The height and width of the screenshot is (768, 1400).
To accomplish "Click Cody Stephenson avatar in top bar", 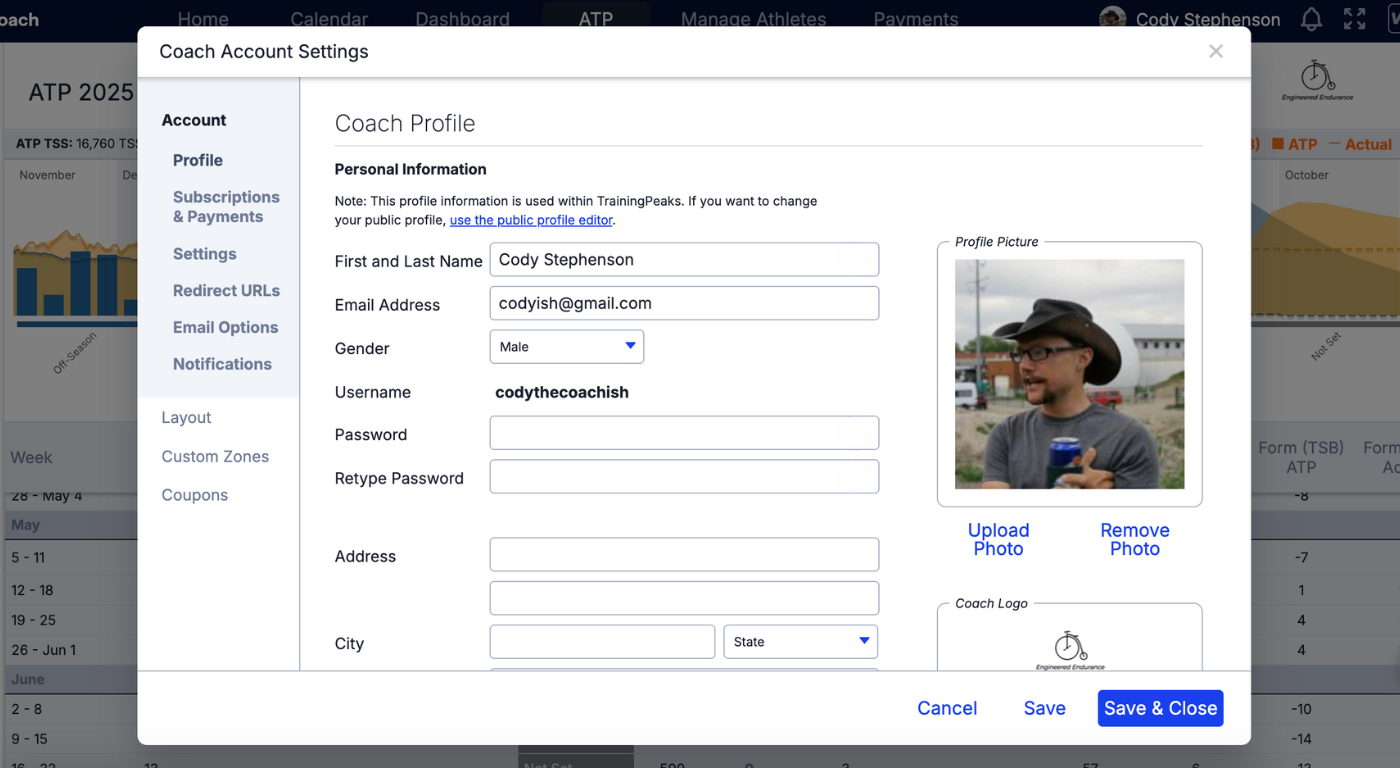I will (x=1112, y=18).
